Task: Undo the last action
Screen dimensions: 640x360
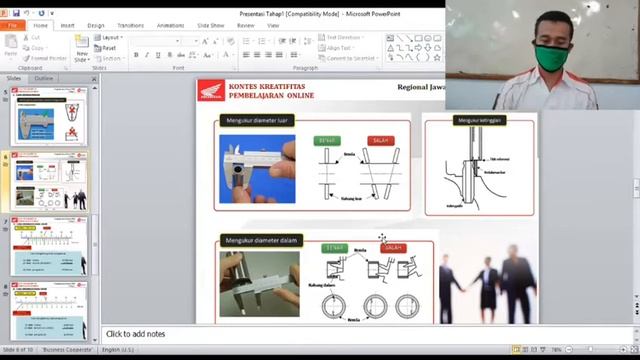Action: pos(27,13)
